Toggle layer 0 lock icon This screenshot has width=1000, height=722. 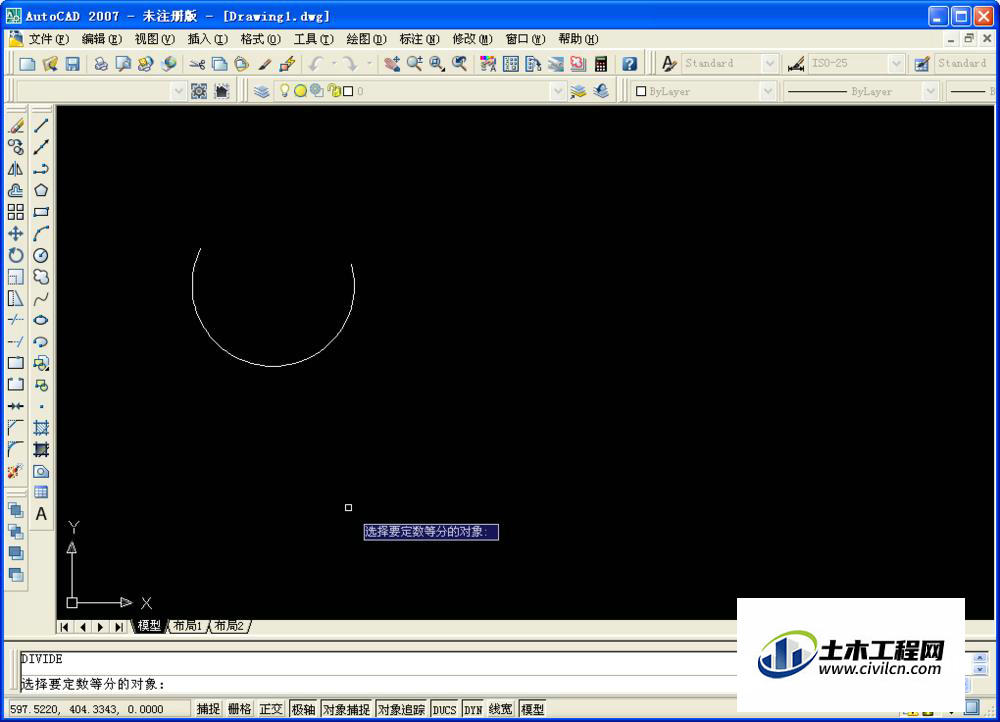[335, 91]
